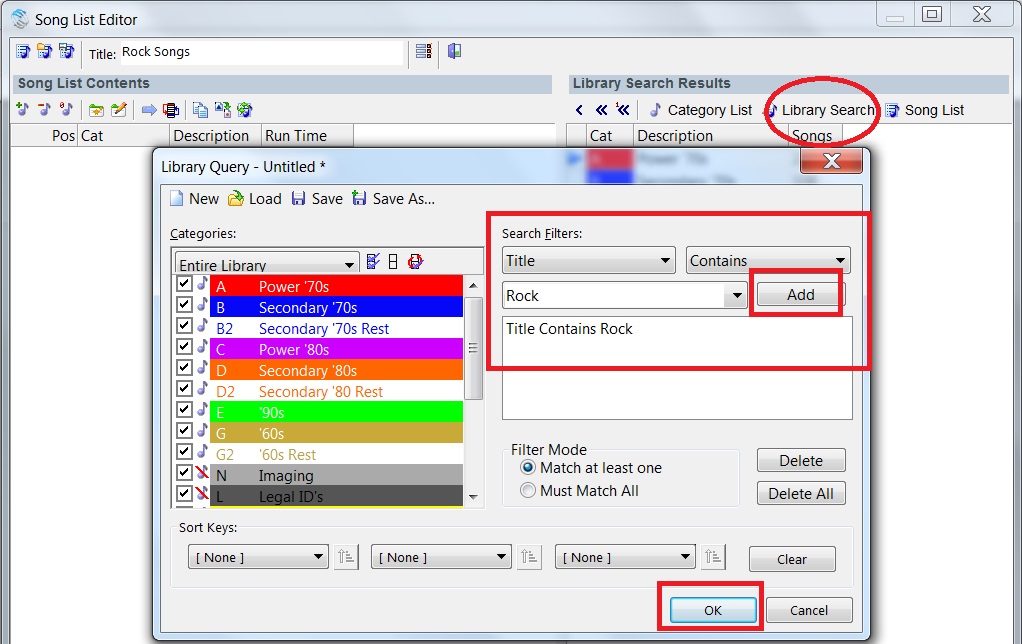Uncheck the Power '70s category checkbox
This screenshot has height=644, width=1022.
coord(183,286)
